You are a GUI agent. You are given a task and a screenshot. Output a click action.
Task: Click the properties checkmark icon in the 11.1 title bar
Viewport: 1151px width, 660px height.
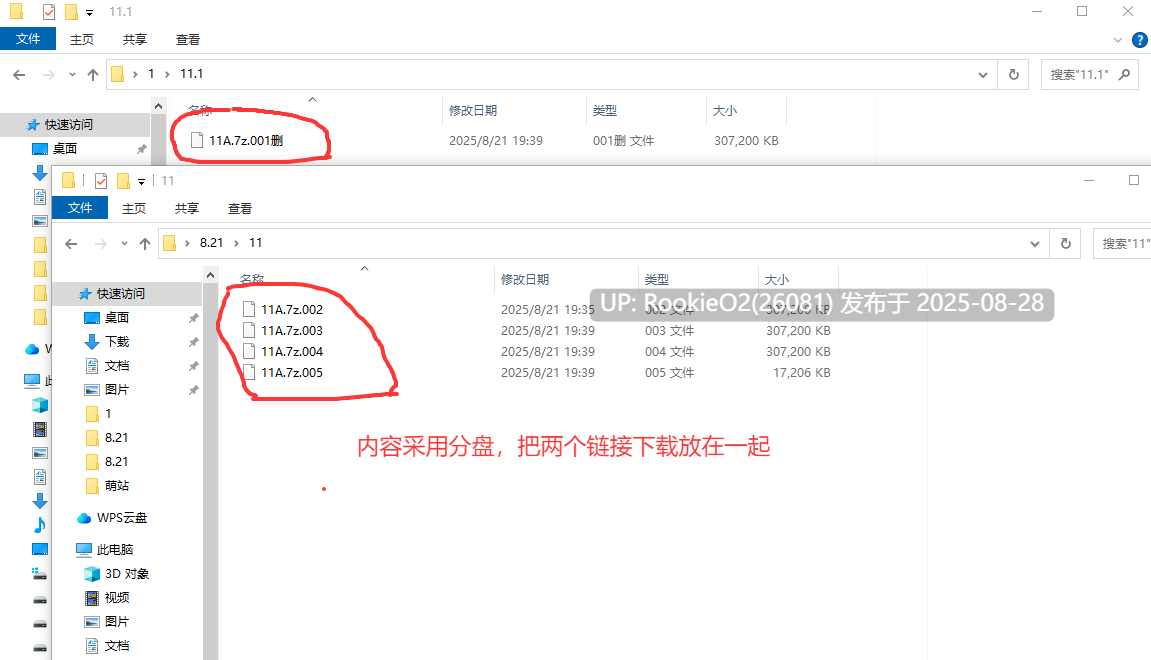coord(48,12)
